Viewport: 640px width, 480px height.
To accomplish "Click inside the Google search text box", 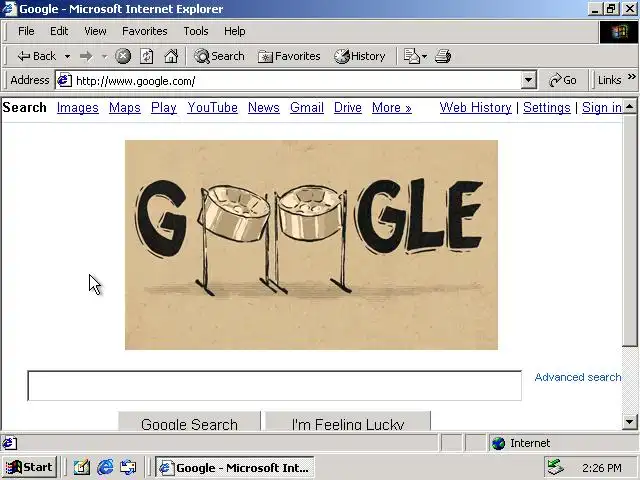I will [274, 386].
